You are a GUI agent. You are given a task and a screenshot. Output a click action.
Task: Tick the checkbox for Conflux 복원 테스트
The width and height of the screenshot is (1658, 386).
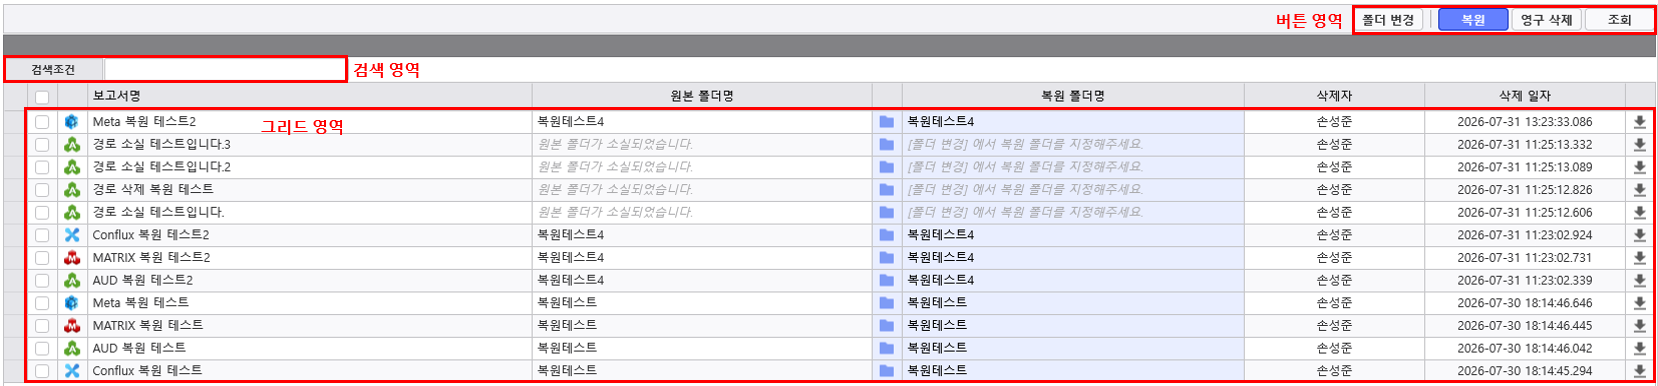pos(42,371)
